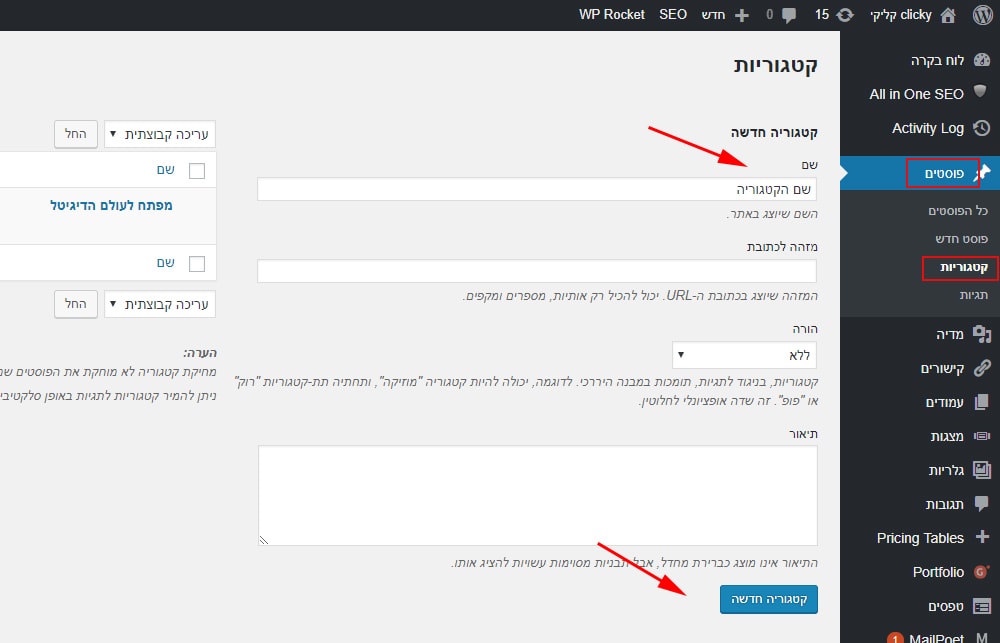
Task: Open the updates icon showing 15
Action: 845,15
